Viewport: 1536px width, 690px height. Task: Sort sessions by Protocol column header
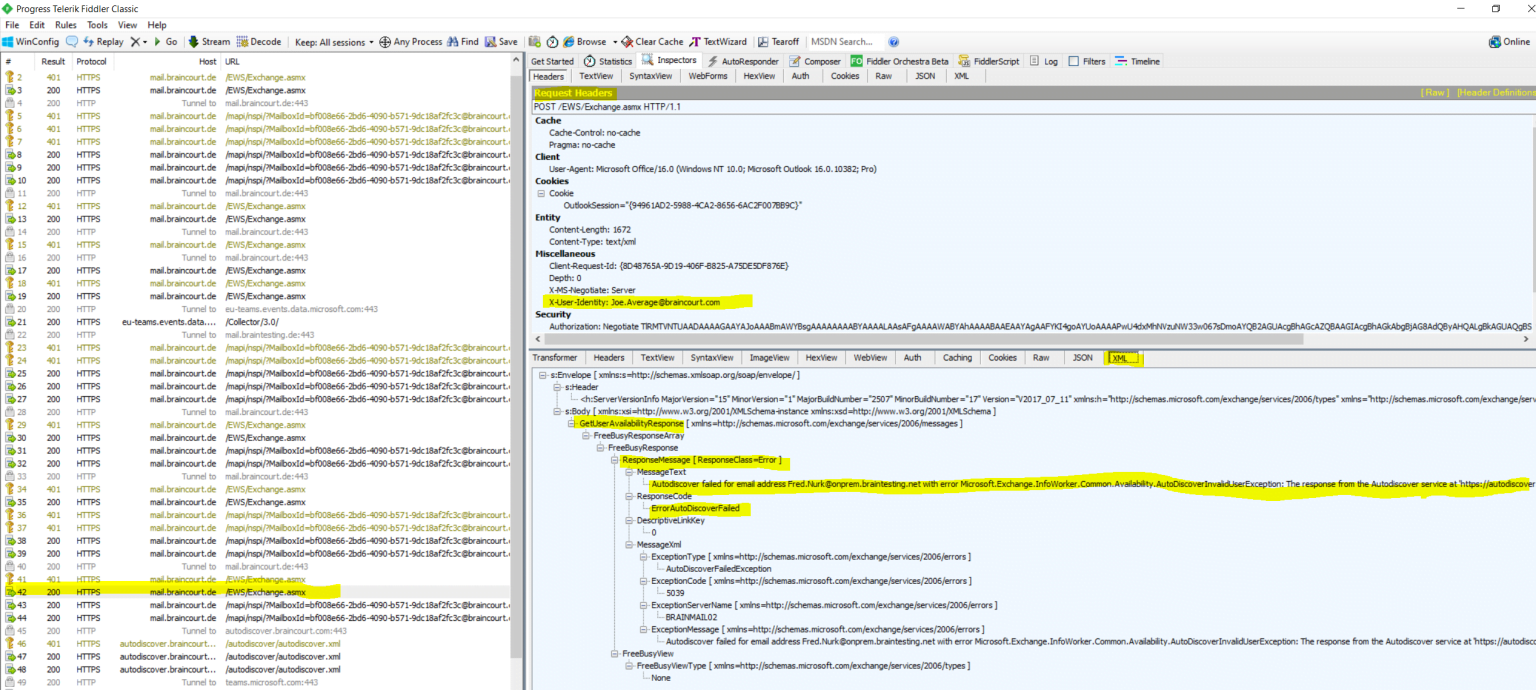point(91,61)
